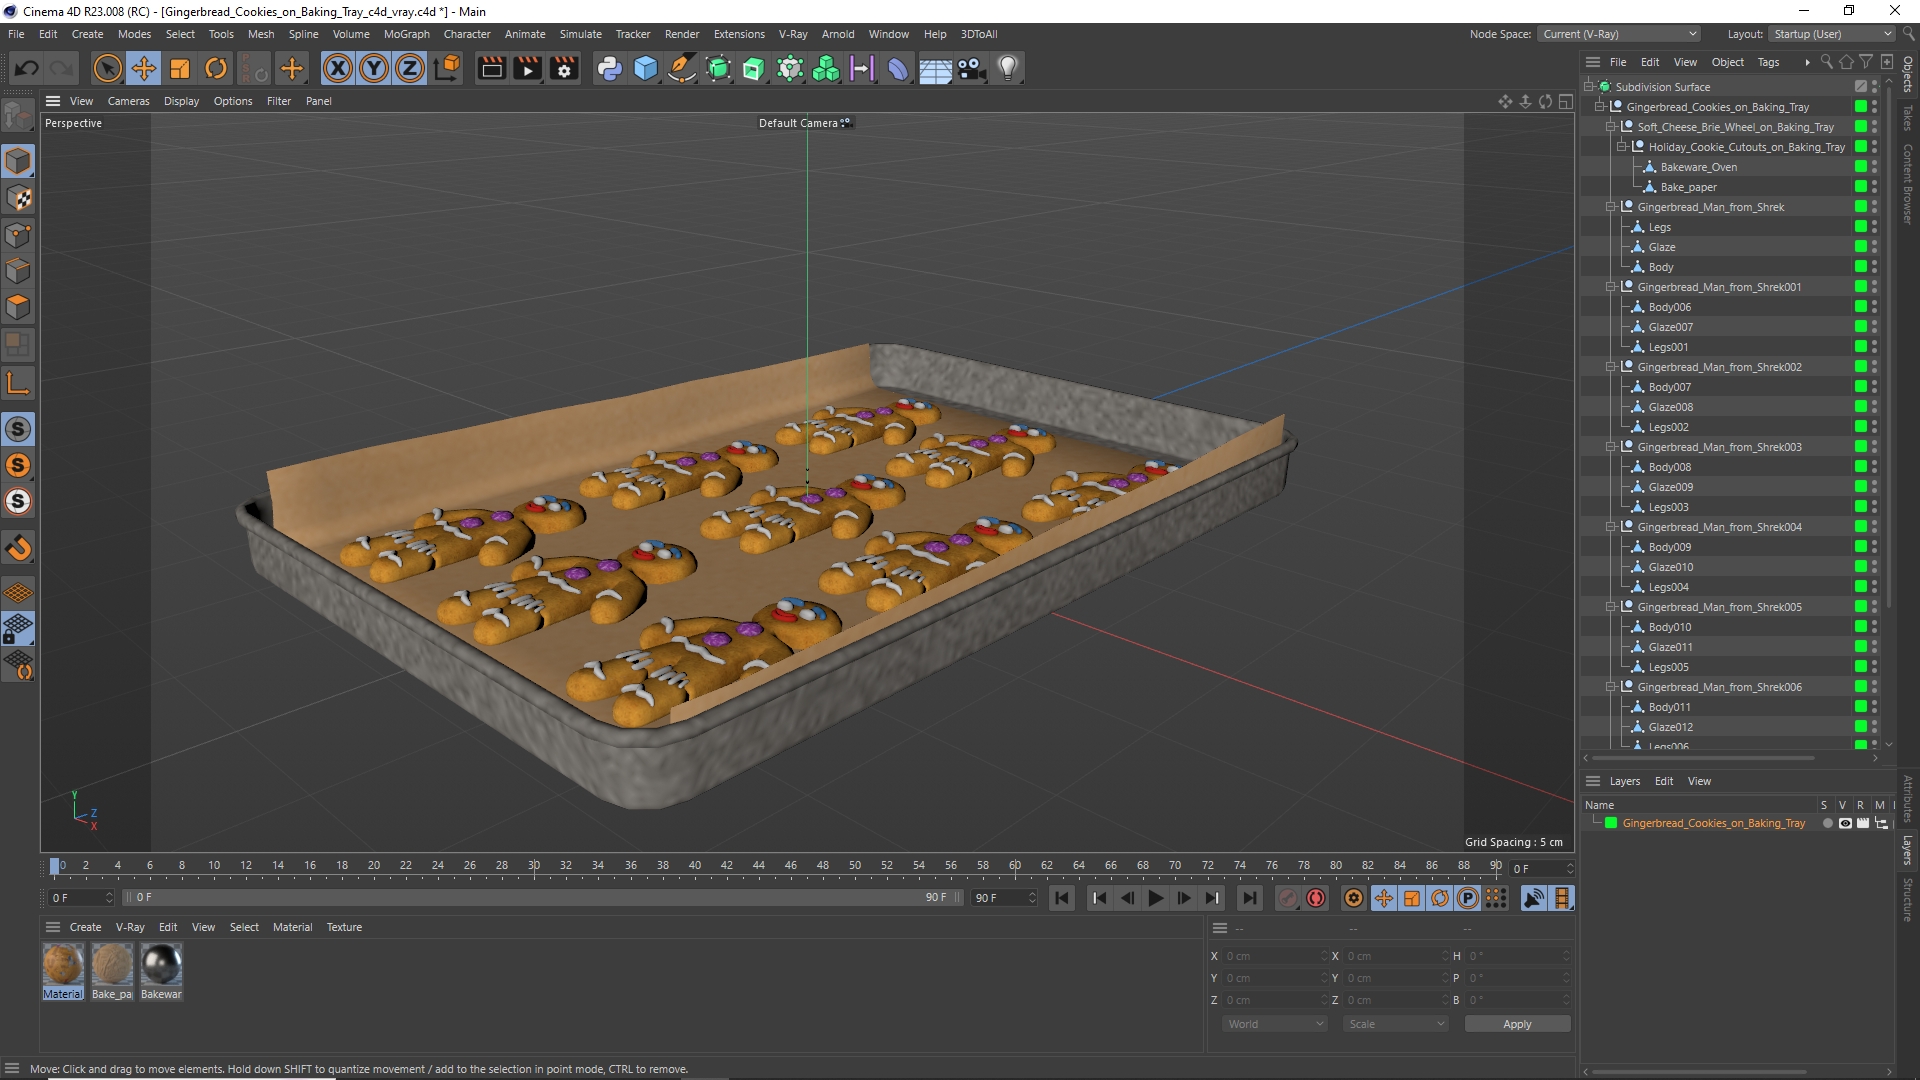
Task: Toggle eye visibility of Gingerbread layer
Action: point(1845,824)
